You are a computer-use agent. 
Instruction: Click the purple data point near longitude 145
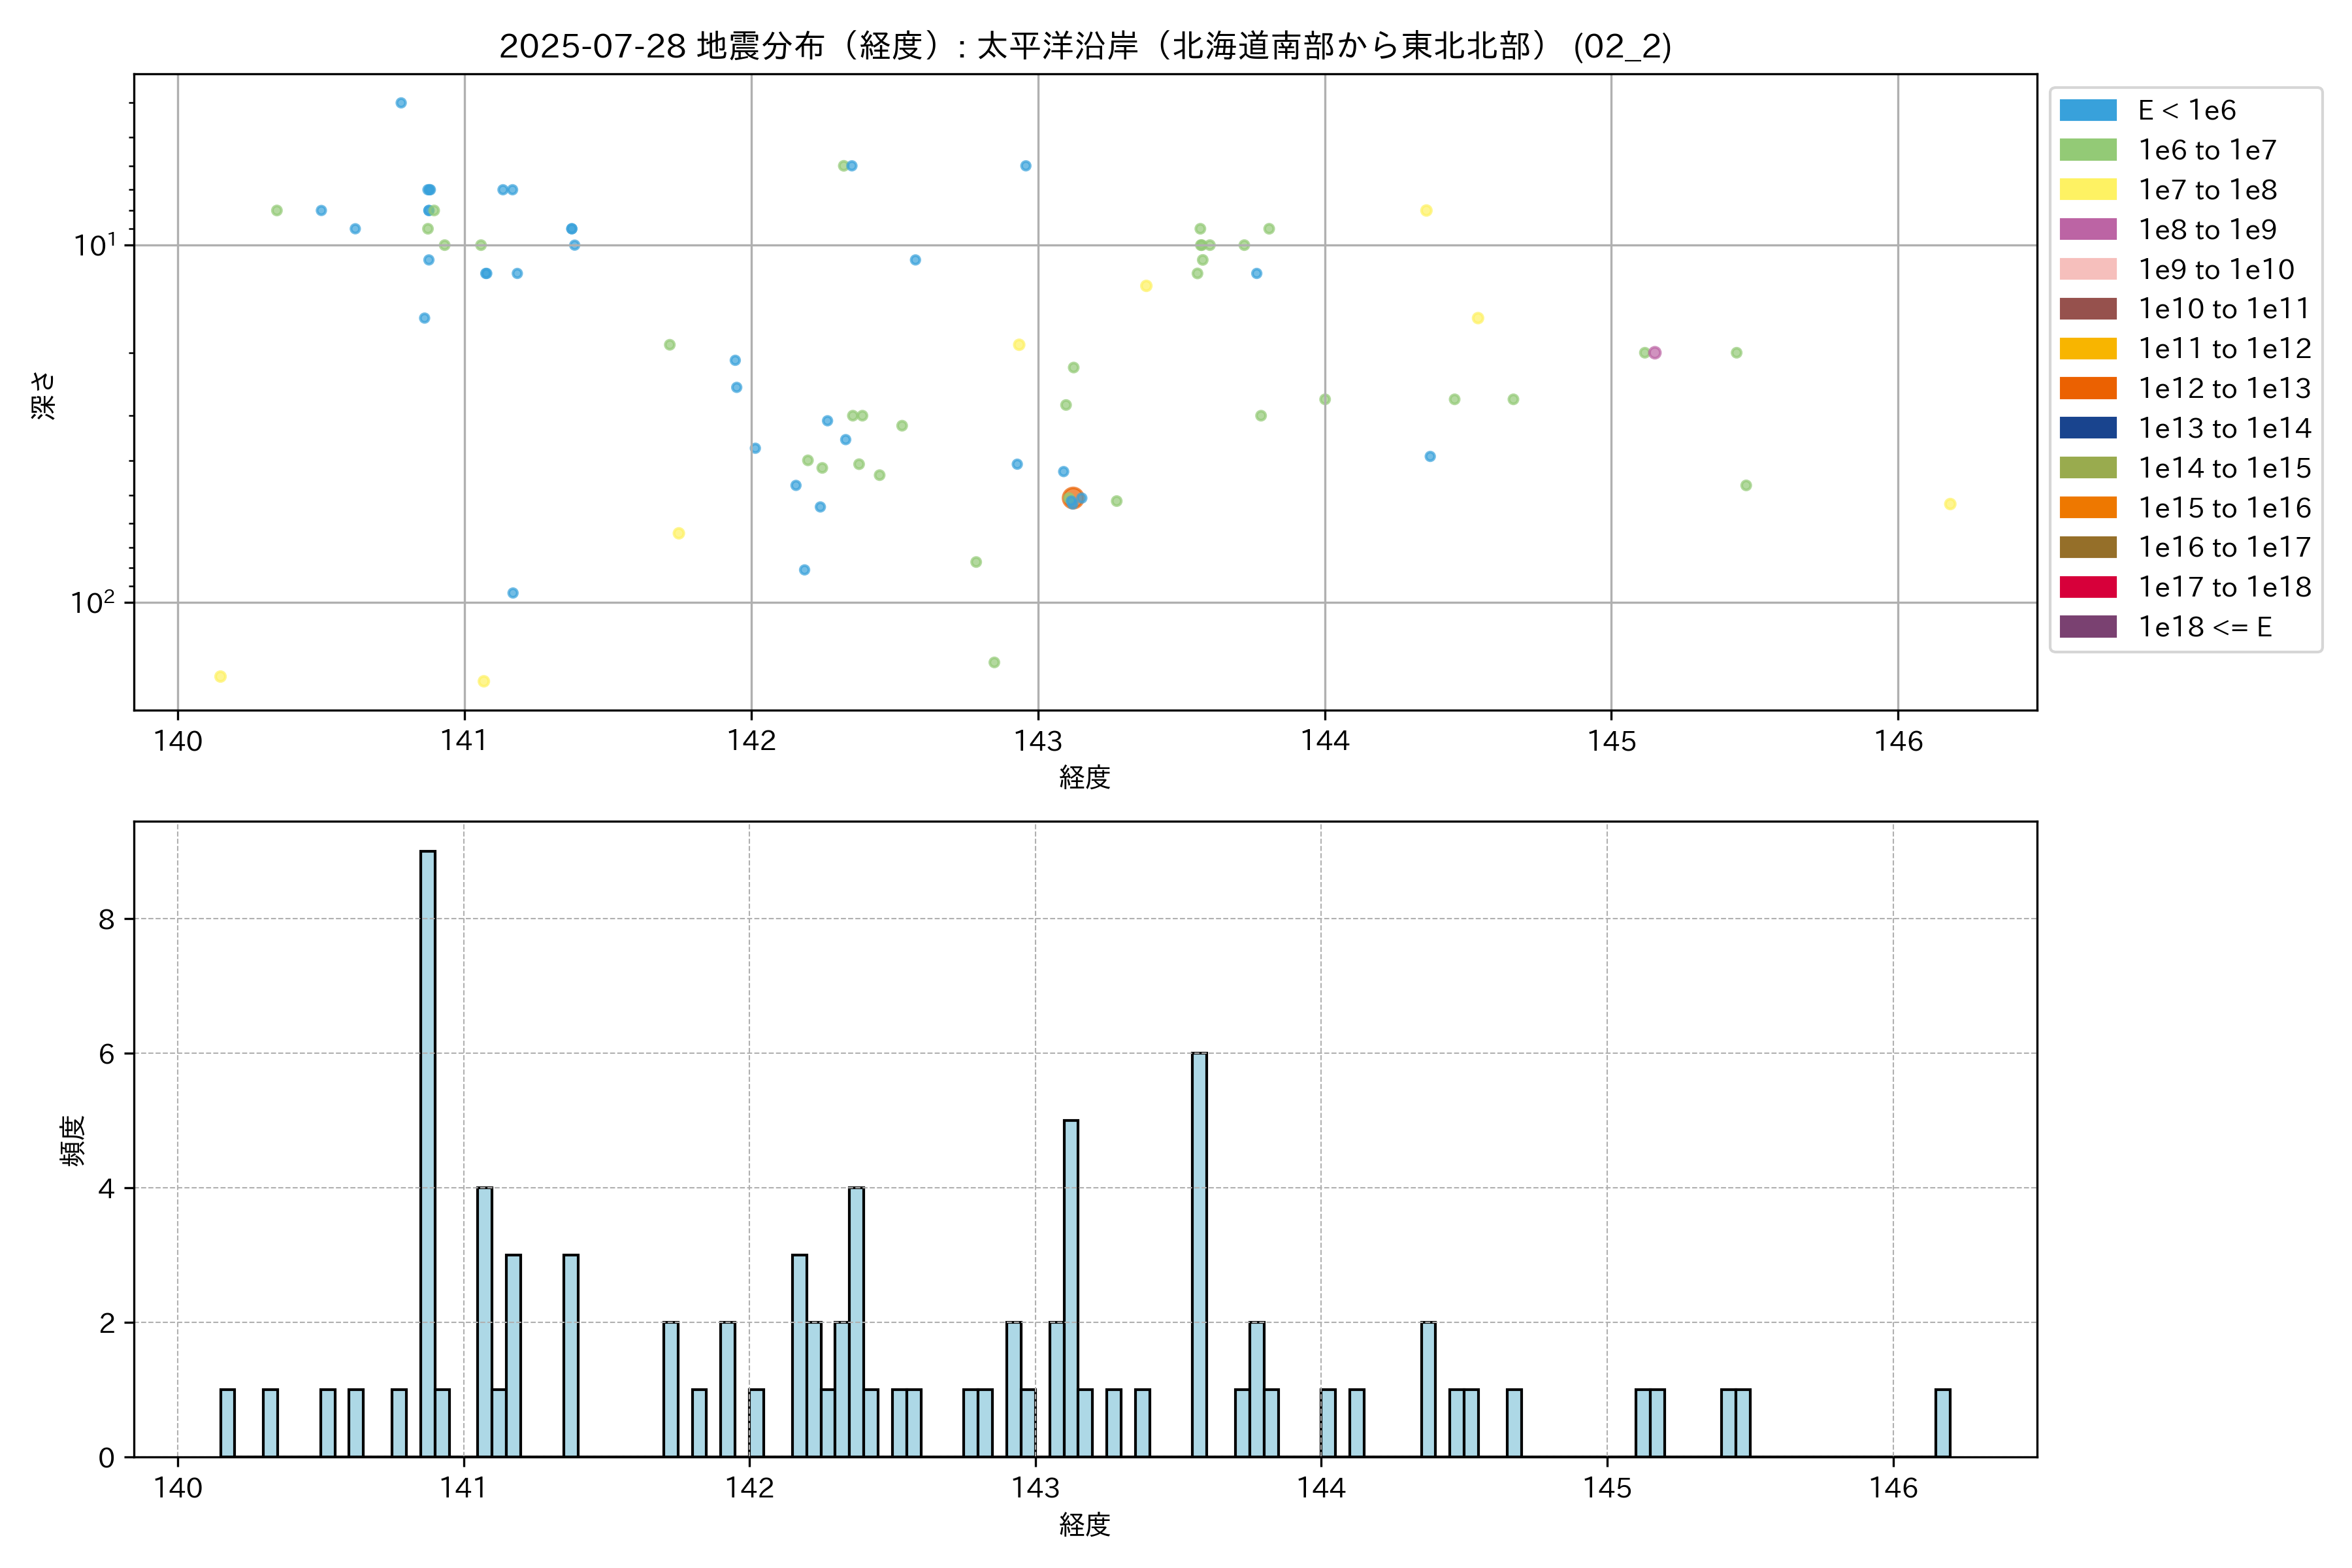pyautogui.click(x=1654, y=353)
